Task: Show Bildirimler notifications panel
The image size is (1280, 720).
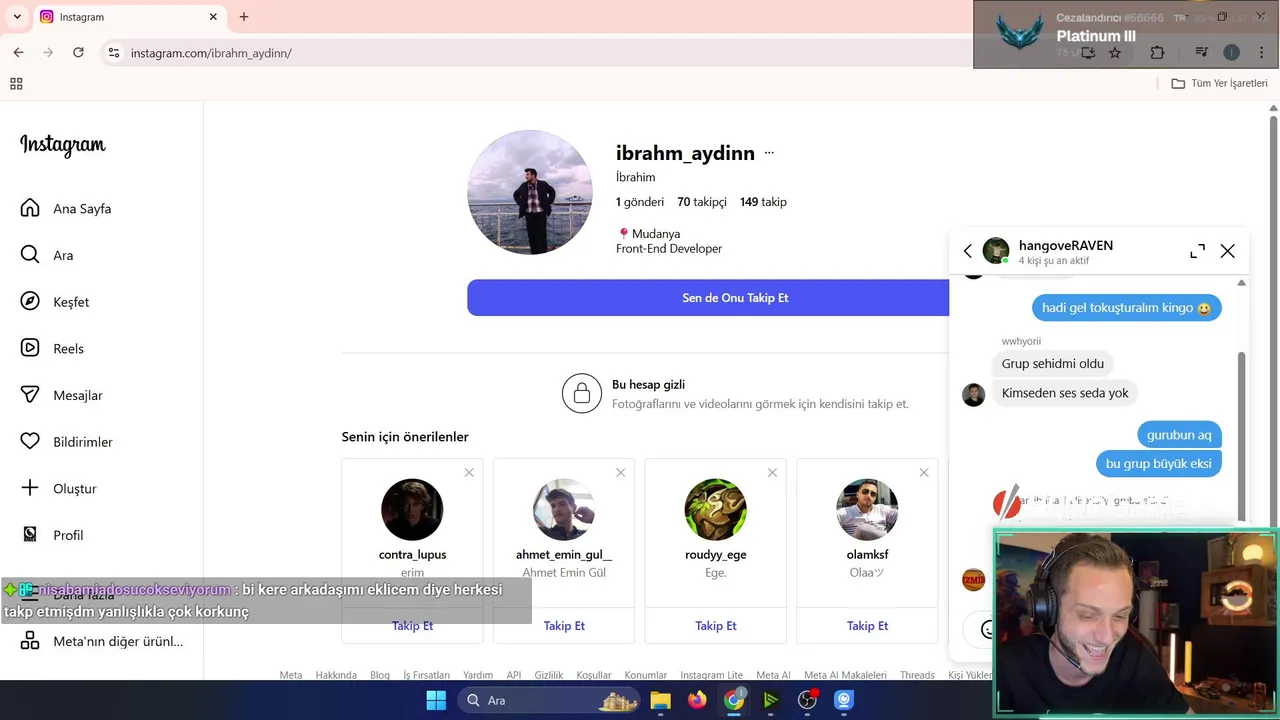Action: [67, 442]
